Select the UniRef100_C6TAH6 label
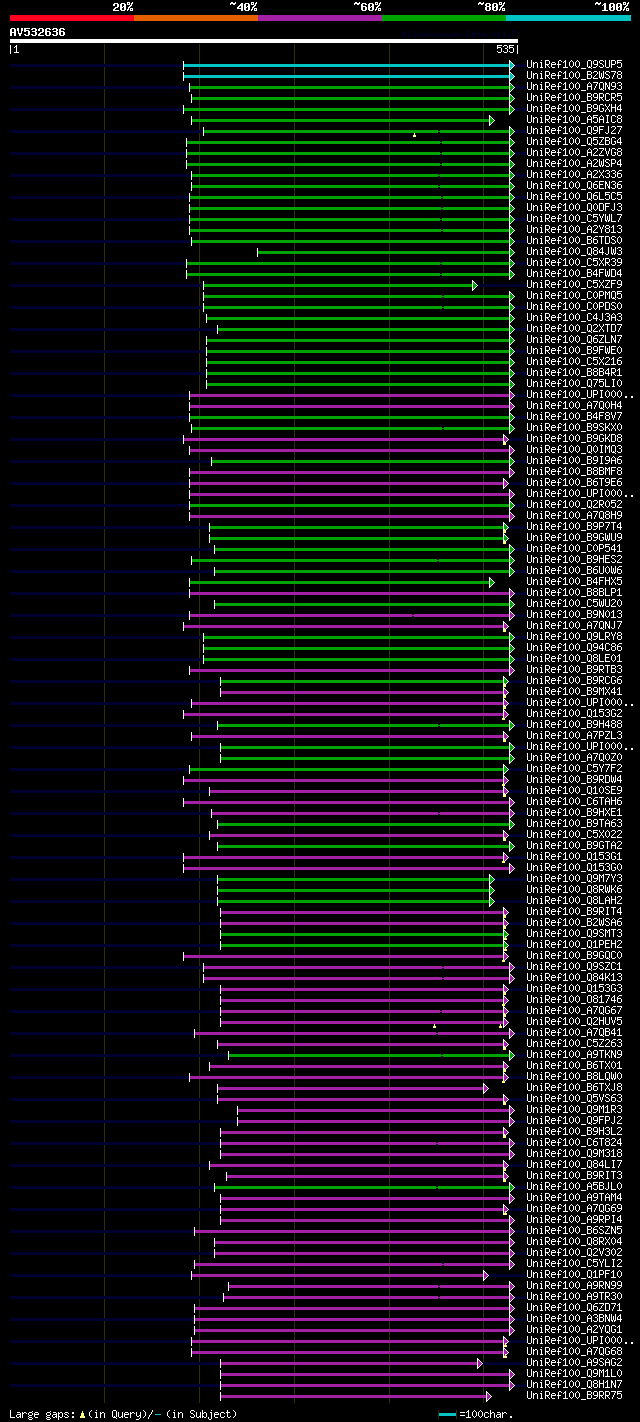Screen dimensions: 640x1422 574,801
